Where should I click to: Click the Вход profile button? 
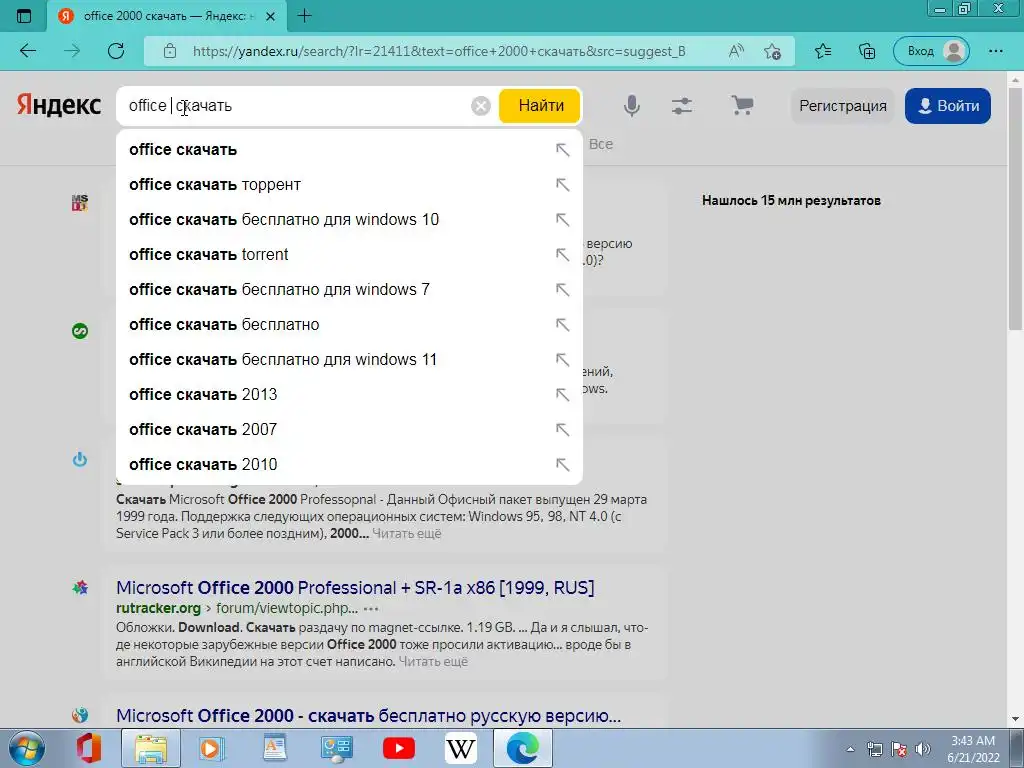coord(932,51)
